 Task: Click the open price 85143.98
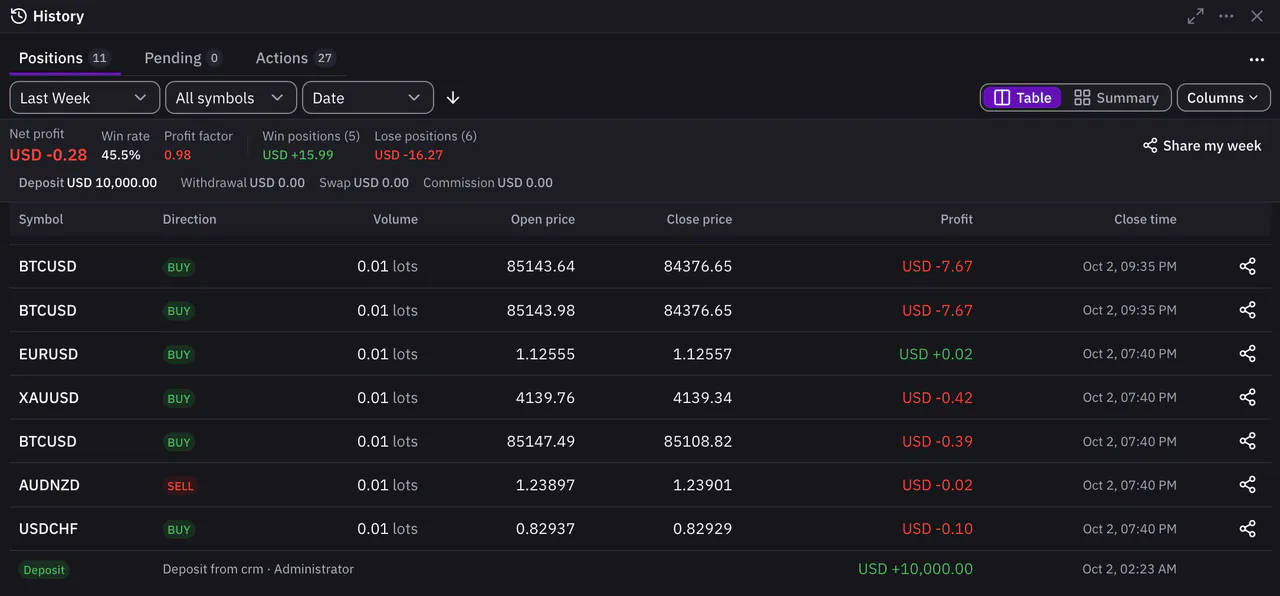pyautogui.click(x=541, y=310)
